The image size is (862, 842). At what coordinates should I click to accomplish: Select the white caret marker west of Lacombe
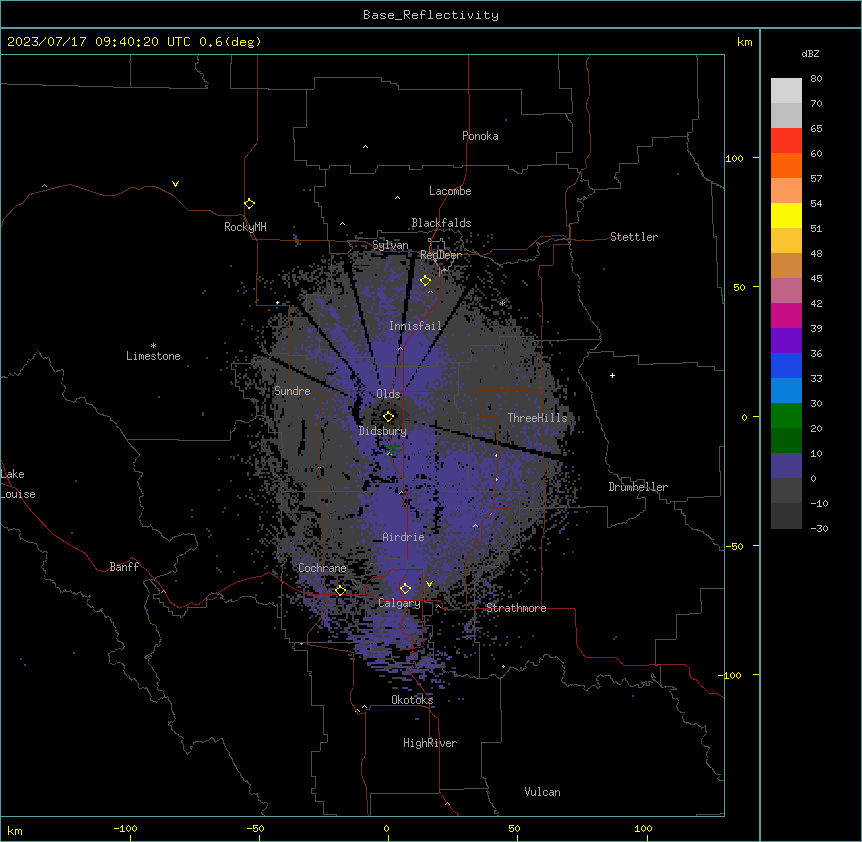coord(397,198)
